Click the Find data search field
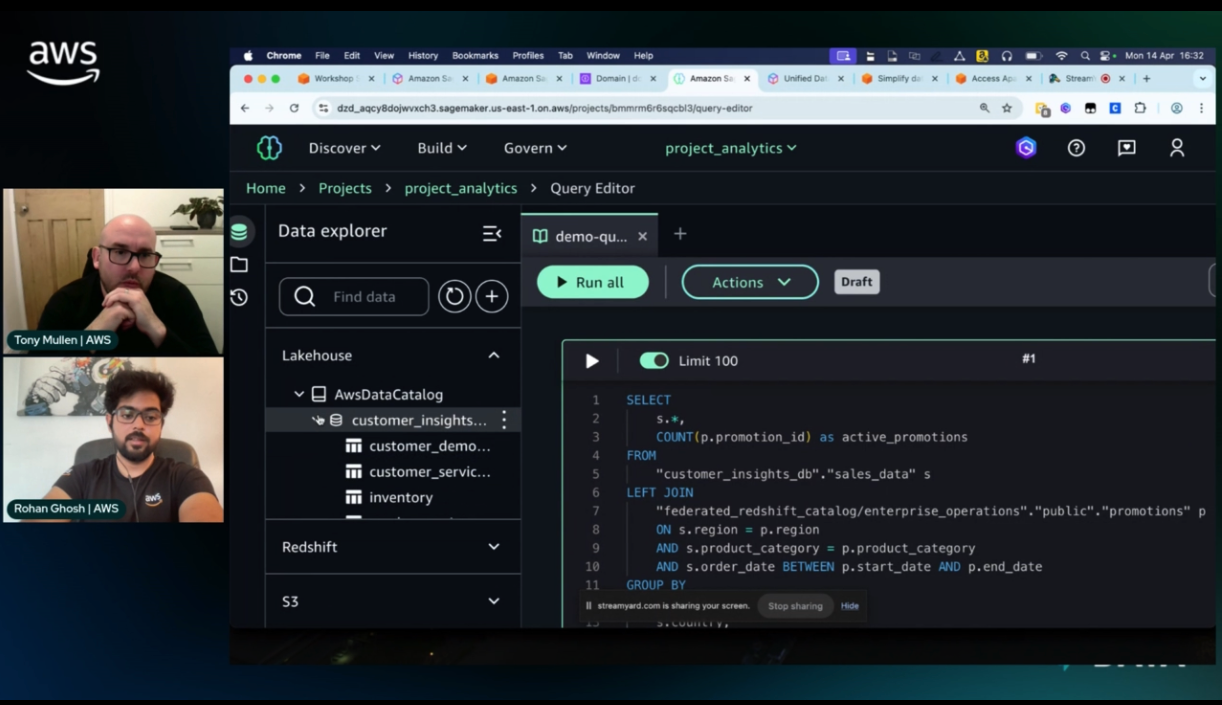The height and width of the screenshot is (705, 1222). tap(364, 297)
